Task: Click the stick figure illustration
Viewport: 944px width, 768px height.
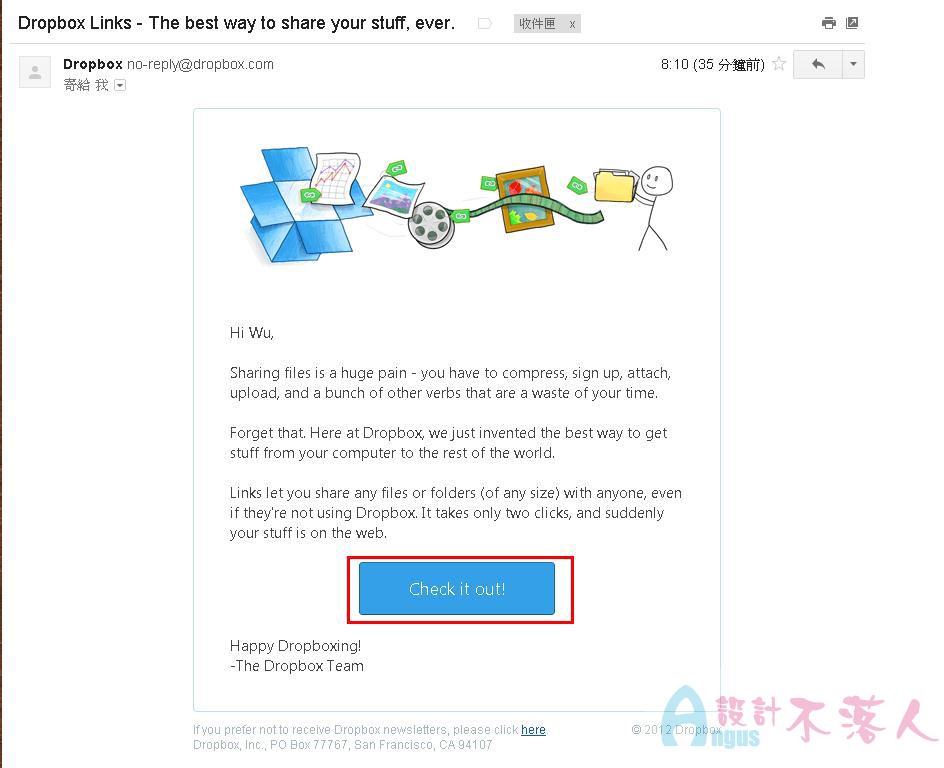Action: (654, 208)
